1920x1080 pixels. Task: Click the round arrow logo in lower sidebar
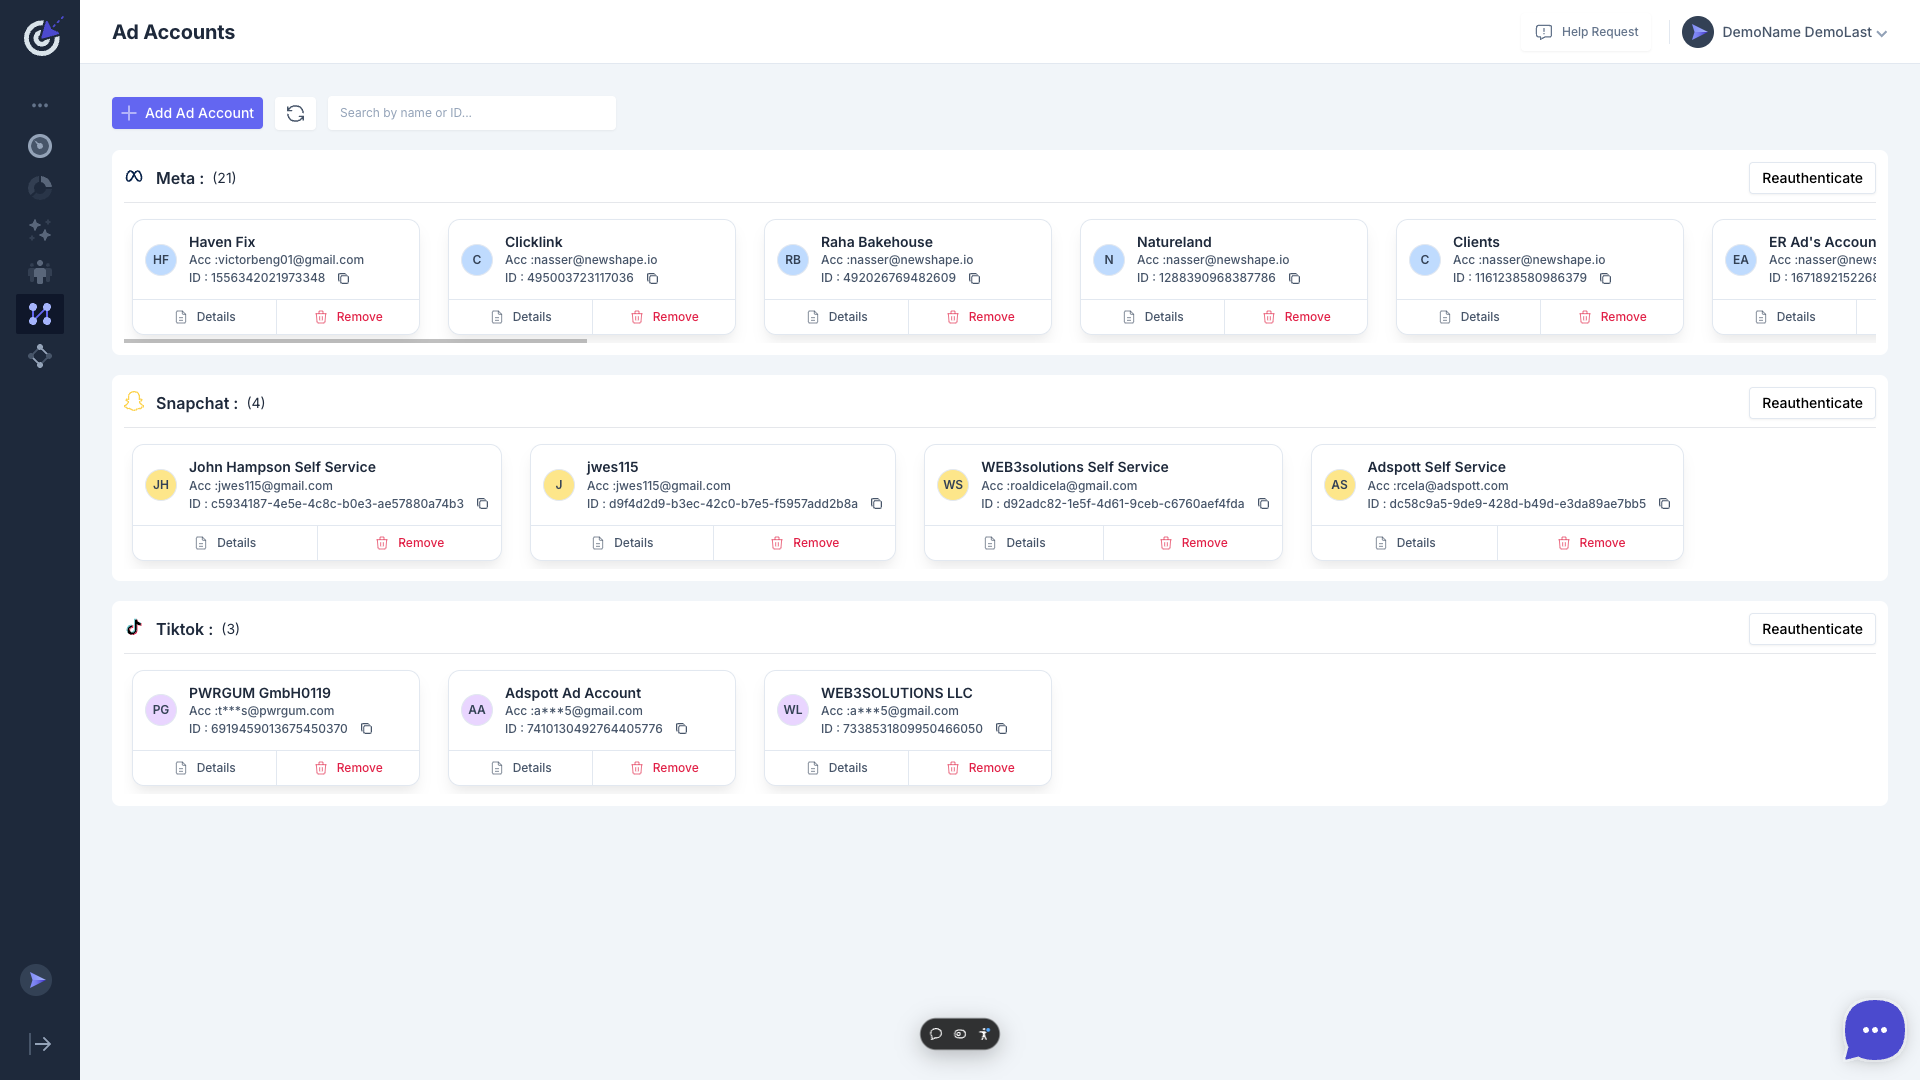pyautogui.click(x=36, y=980)
